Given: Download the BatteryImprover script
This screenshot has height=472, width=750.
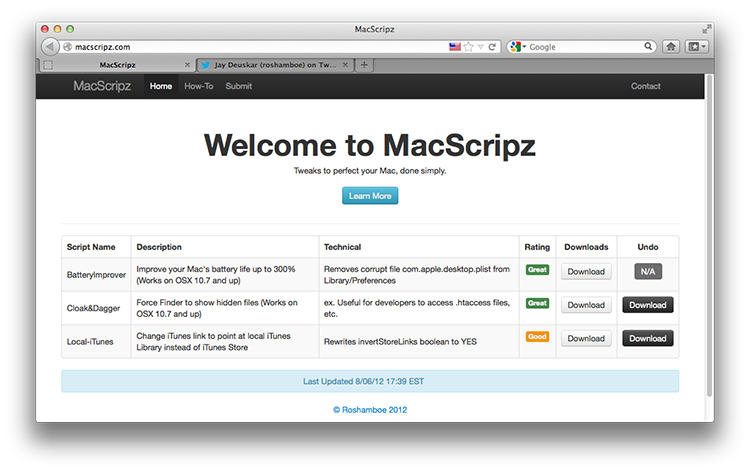Looking at the screenshot, I should click(x=586, y=272).
